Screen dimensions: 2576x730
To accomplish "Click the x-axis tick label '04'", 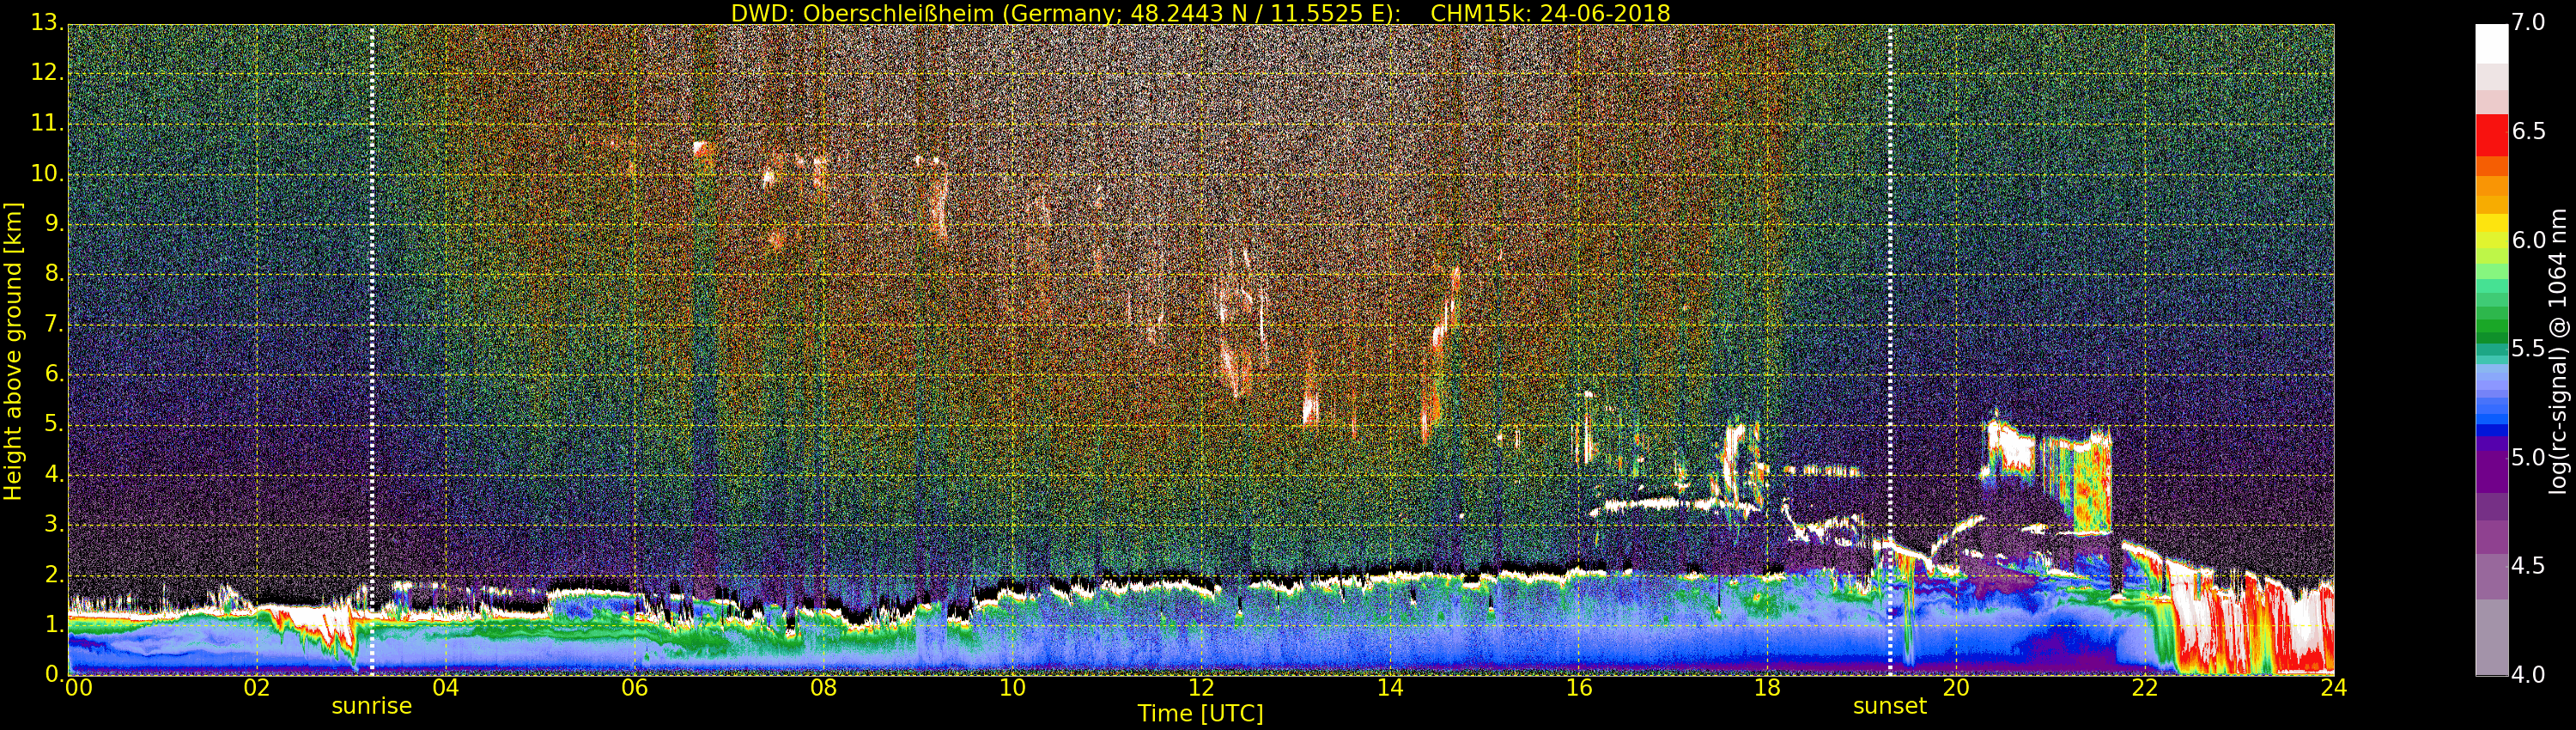I will click(446, 687).
